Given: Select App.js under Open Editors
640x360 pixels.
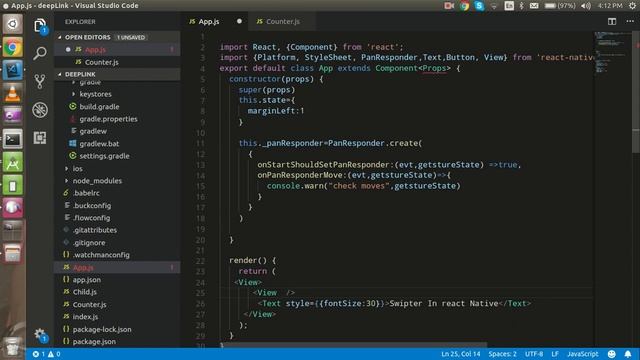Looking at the screenshot, I should [x=117, y=49].
